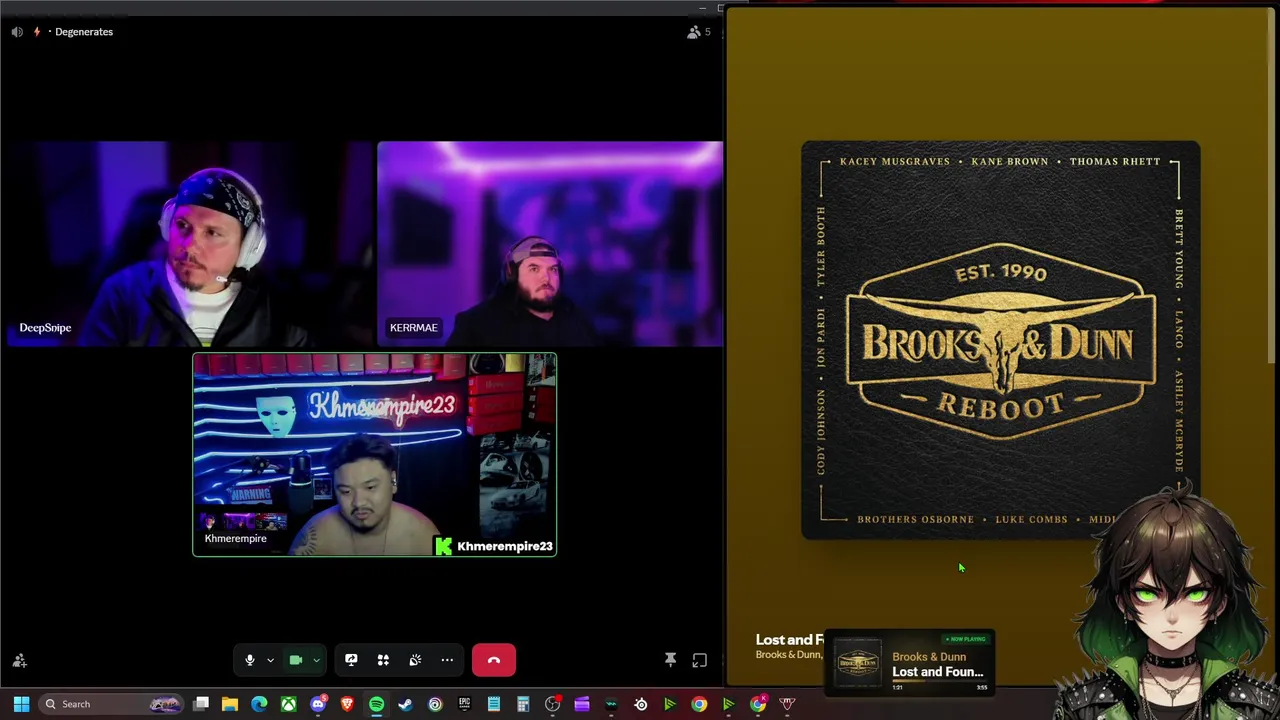Click the Now Playing badge
The width and height of the screenshot is (1280, 720).
coord(965,639)
